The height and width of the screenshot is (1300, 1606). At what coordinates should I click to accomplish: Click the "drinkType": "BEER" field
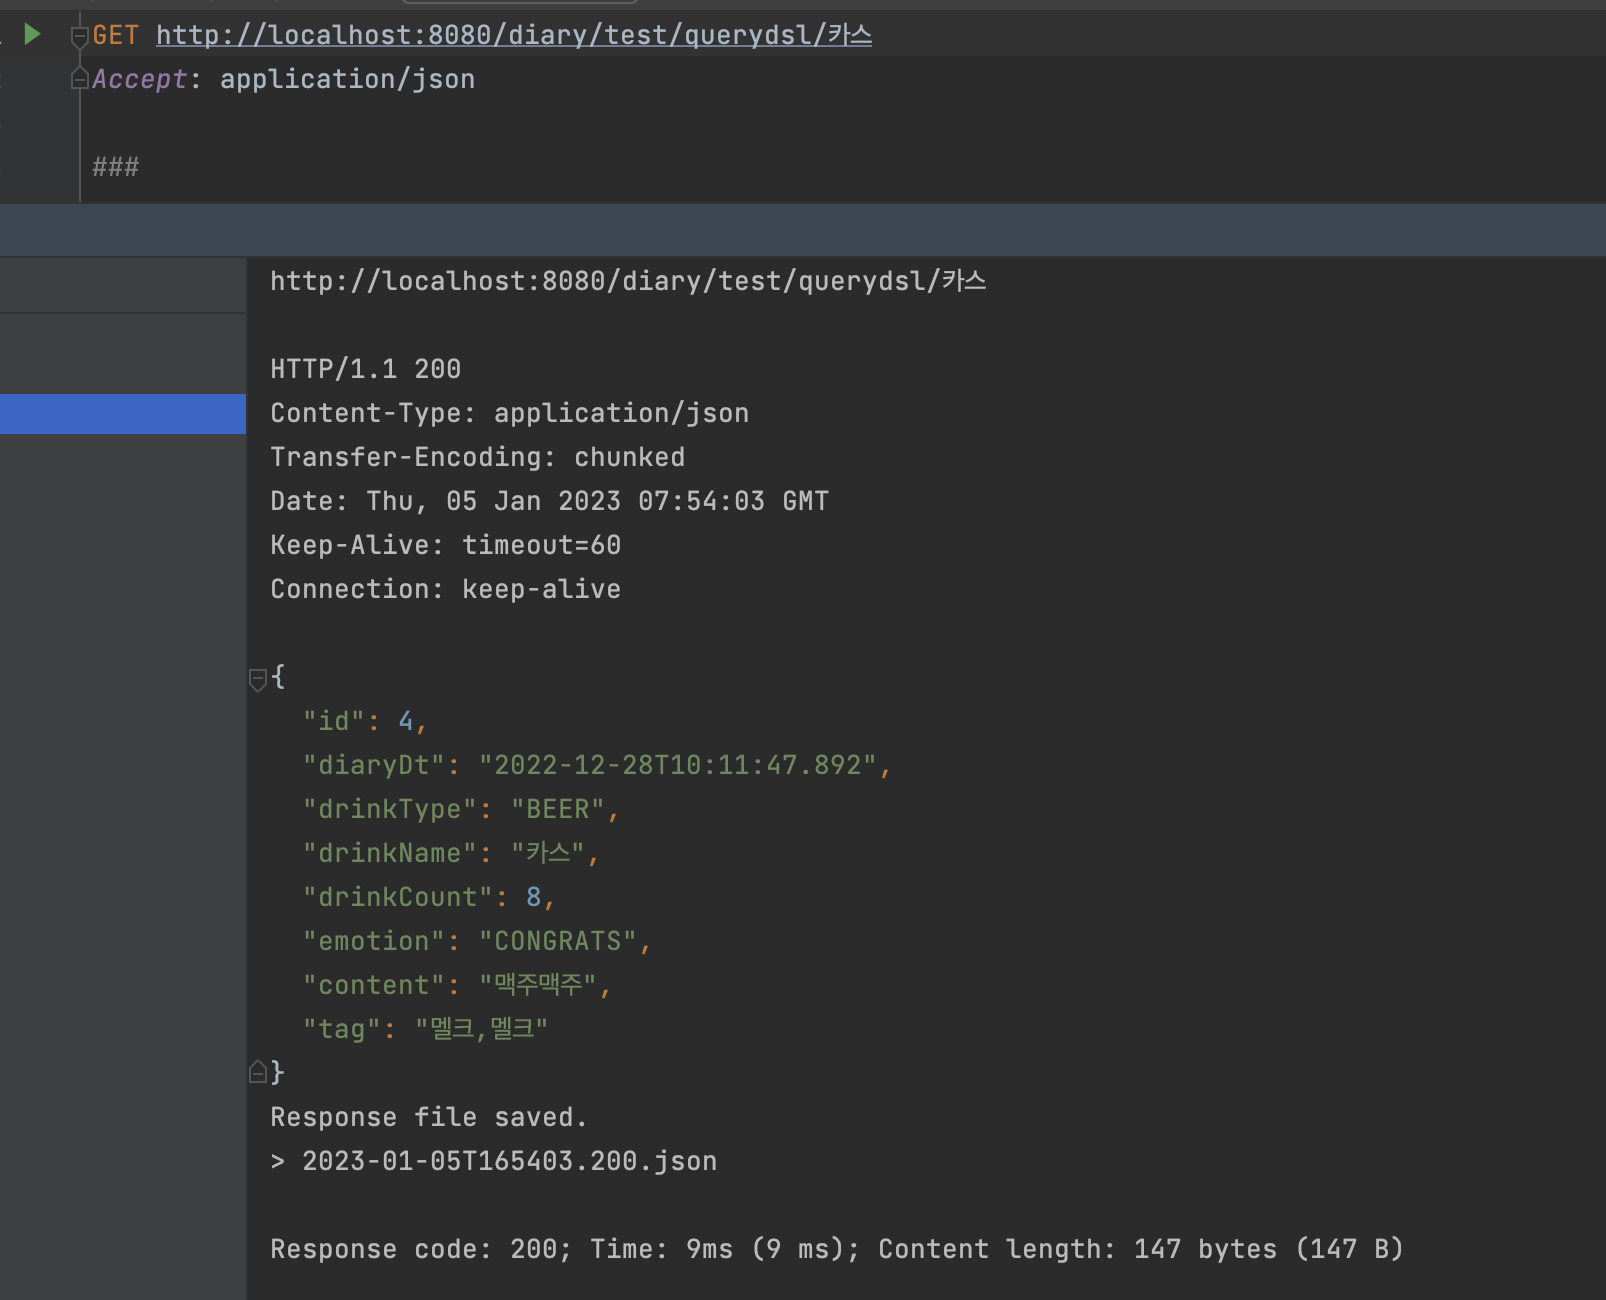pyautogui.click(x=461, y=809)
